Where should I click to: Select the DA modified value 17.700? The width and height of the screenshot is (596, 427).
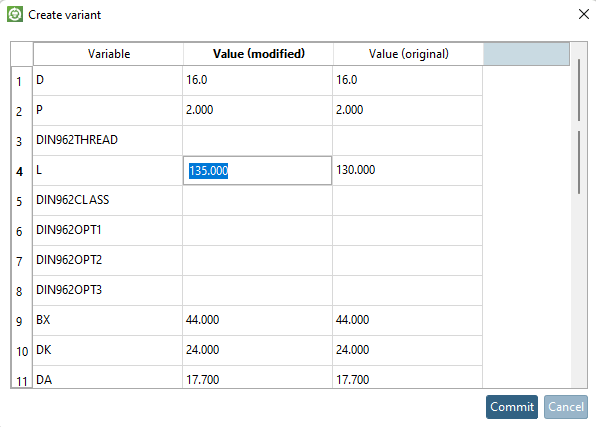[257, 377]
